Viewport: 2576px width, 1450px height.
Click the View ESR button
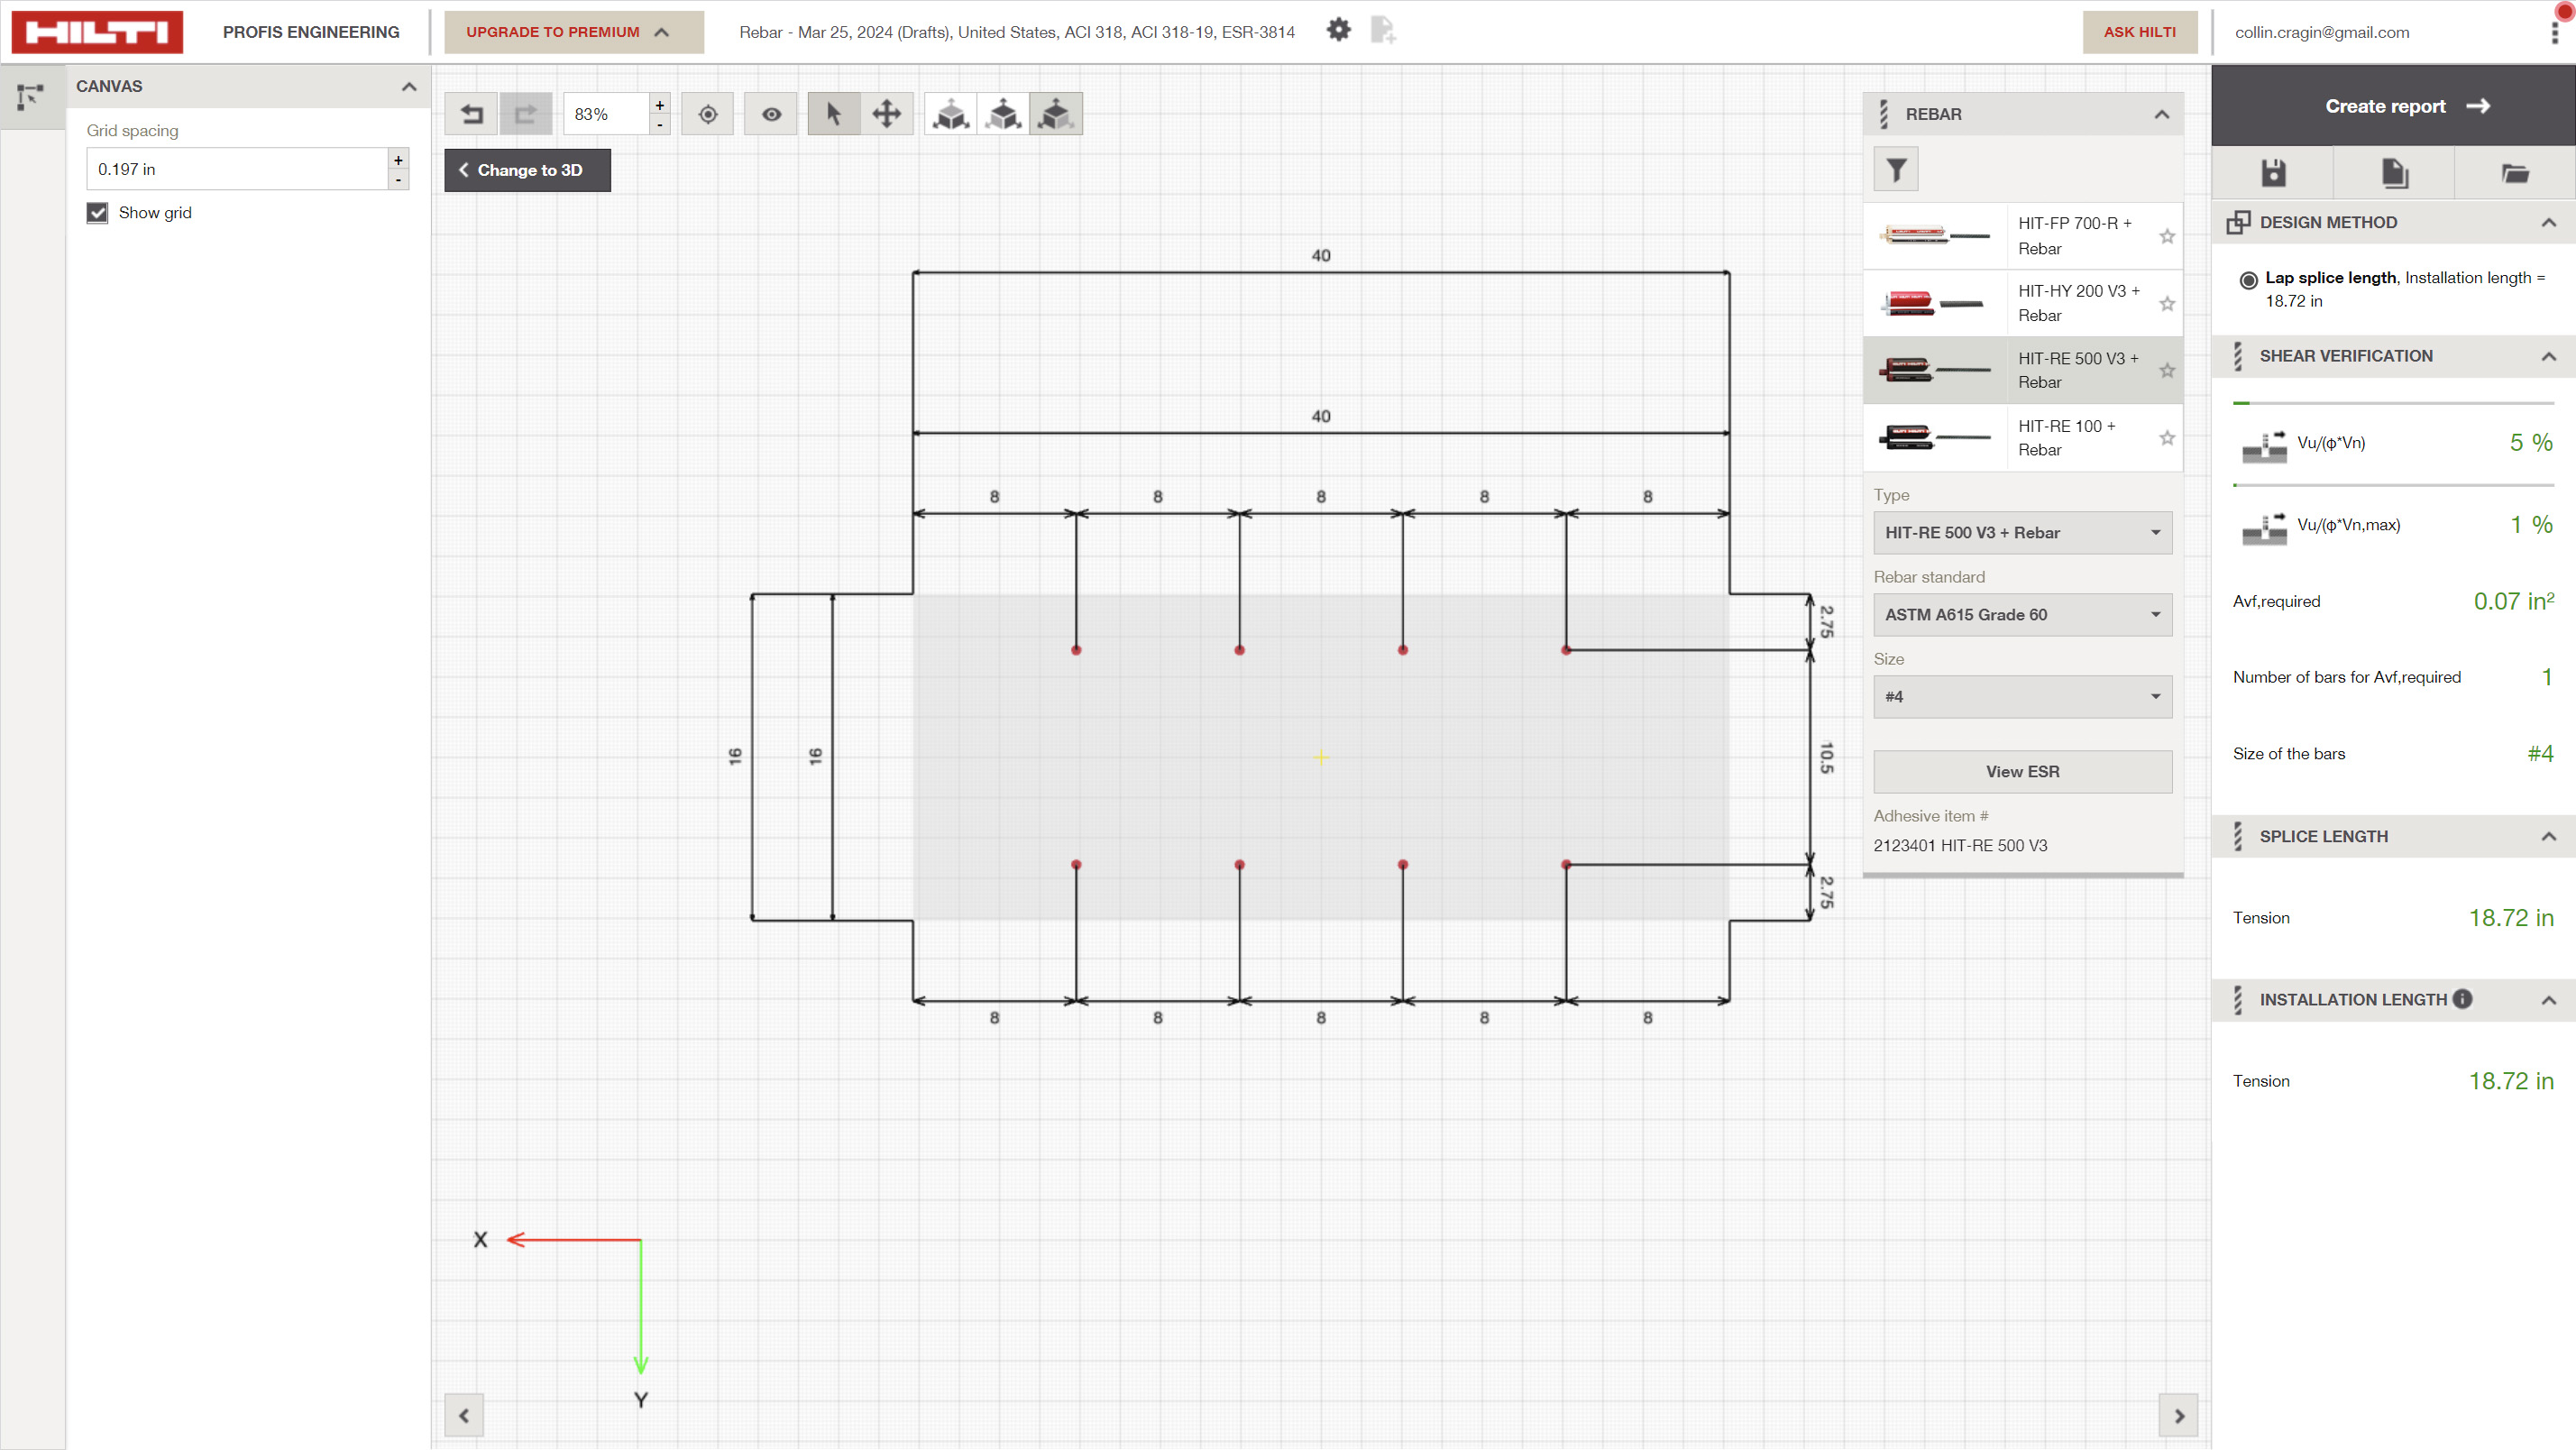[2022, 772]
